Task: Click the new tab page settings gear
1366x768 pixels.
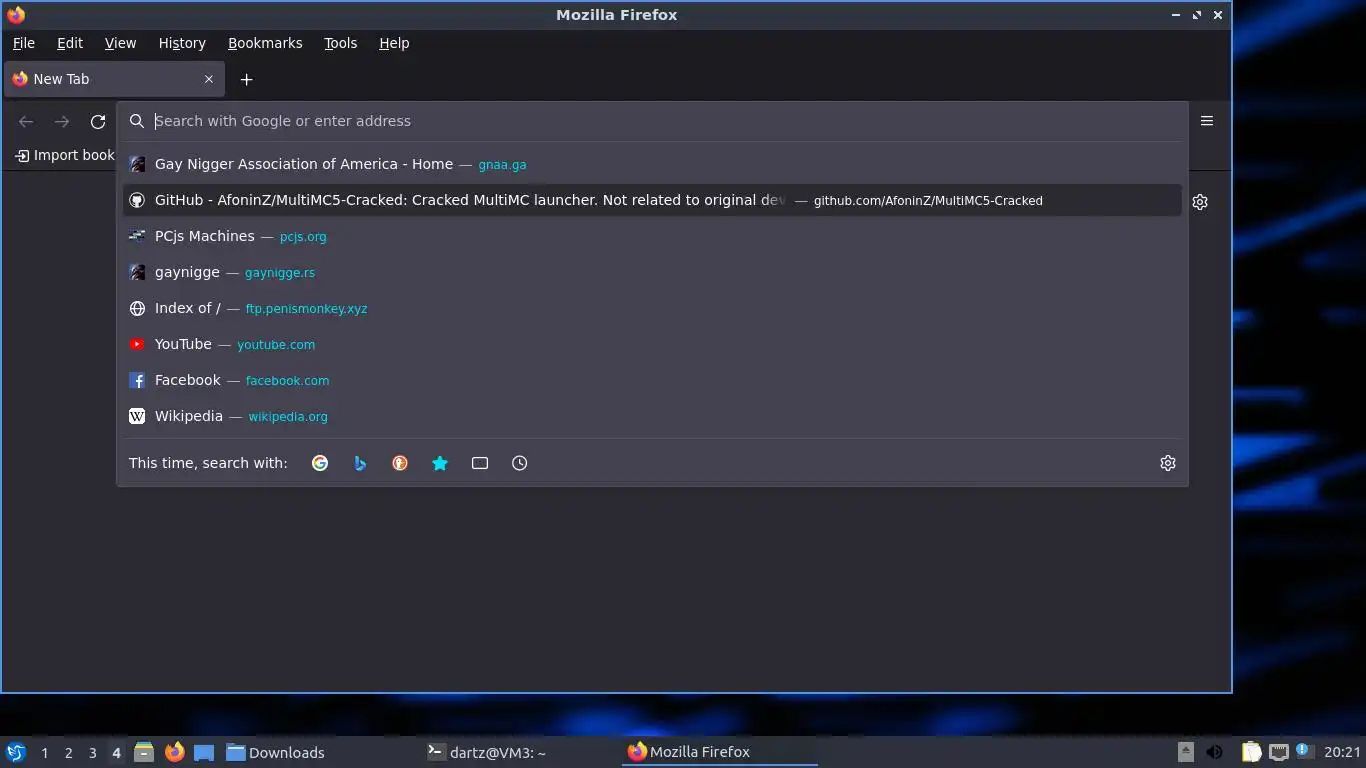Action: click(x=1200, y=202)
